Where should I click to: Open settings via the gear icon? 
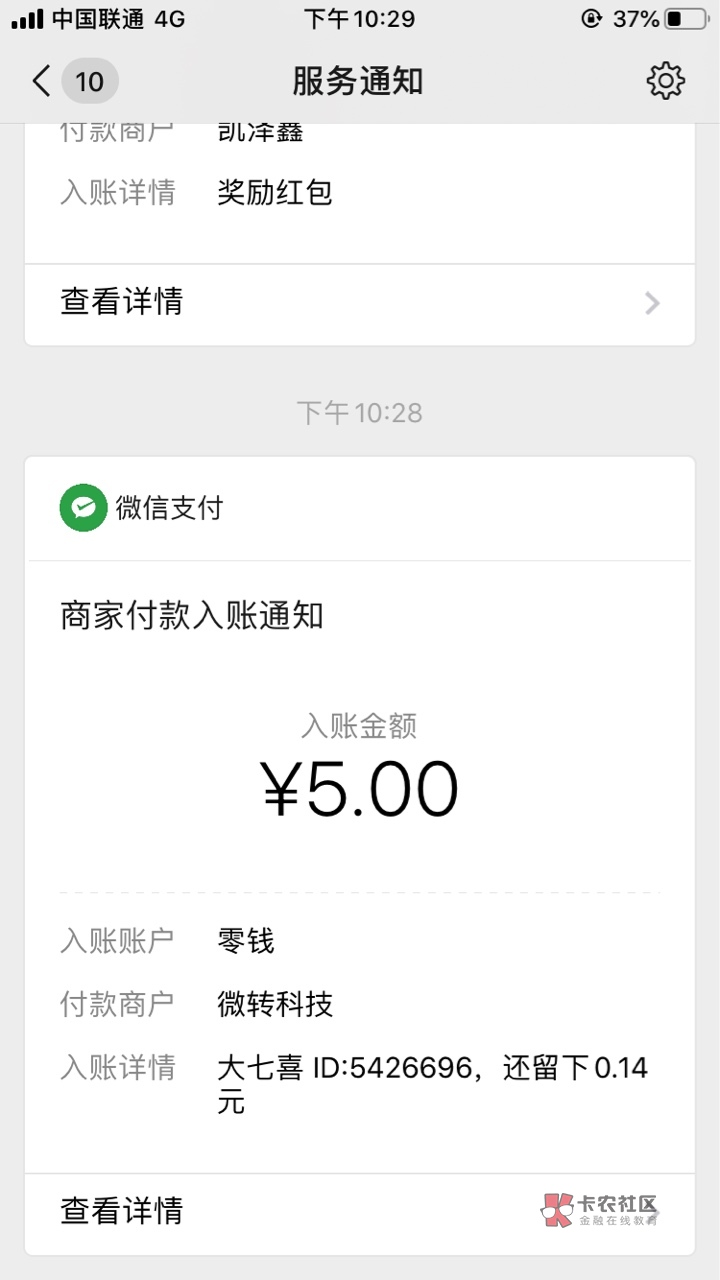pos(665,81)
